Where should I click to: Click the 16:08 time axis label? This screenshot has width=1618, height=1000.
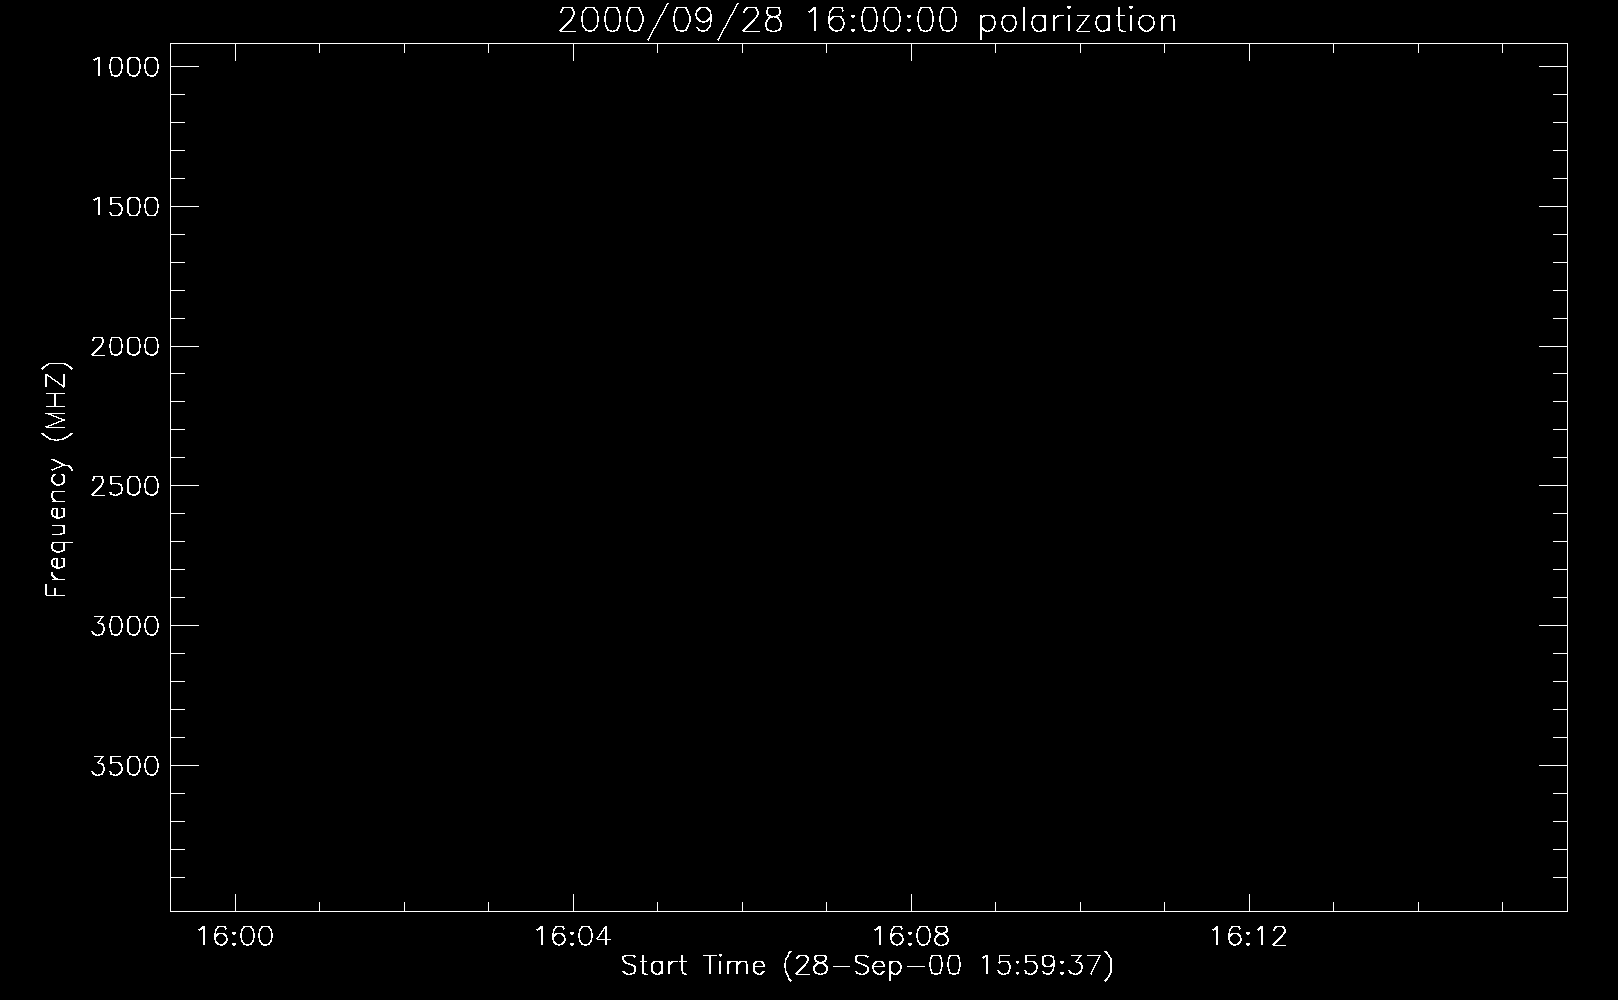click(x=911, y=937)
